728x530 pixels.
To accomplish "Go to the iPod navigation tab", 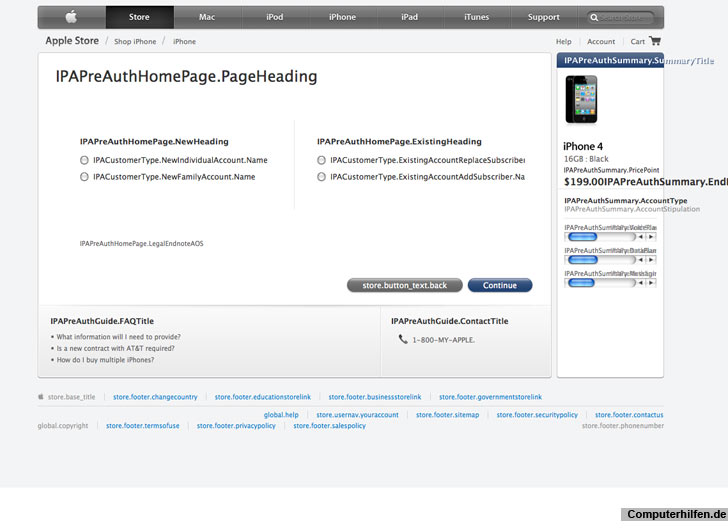I will (x=275, y=17).
